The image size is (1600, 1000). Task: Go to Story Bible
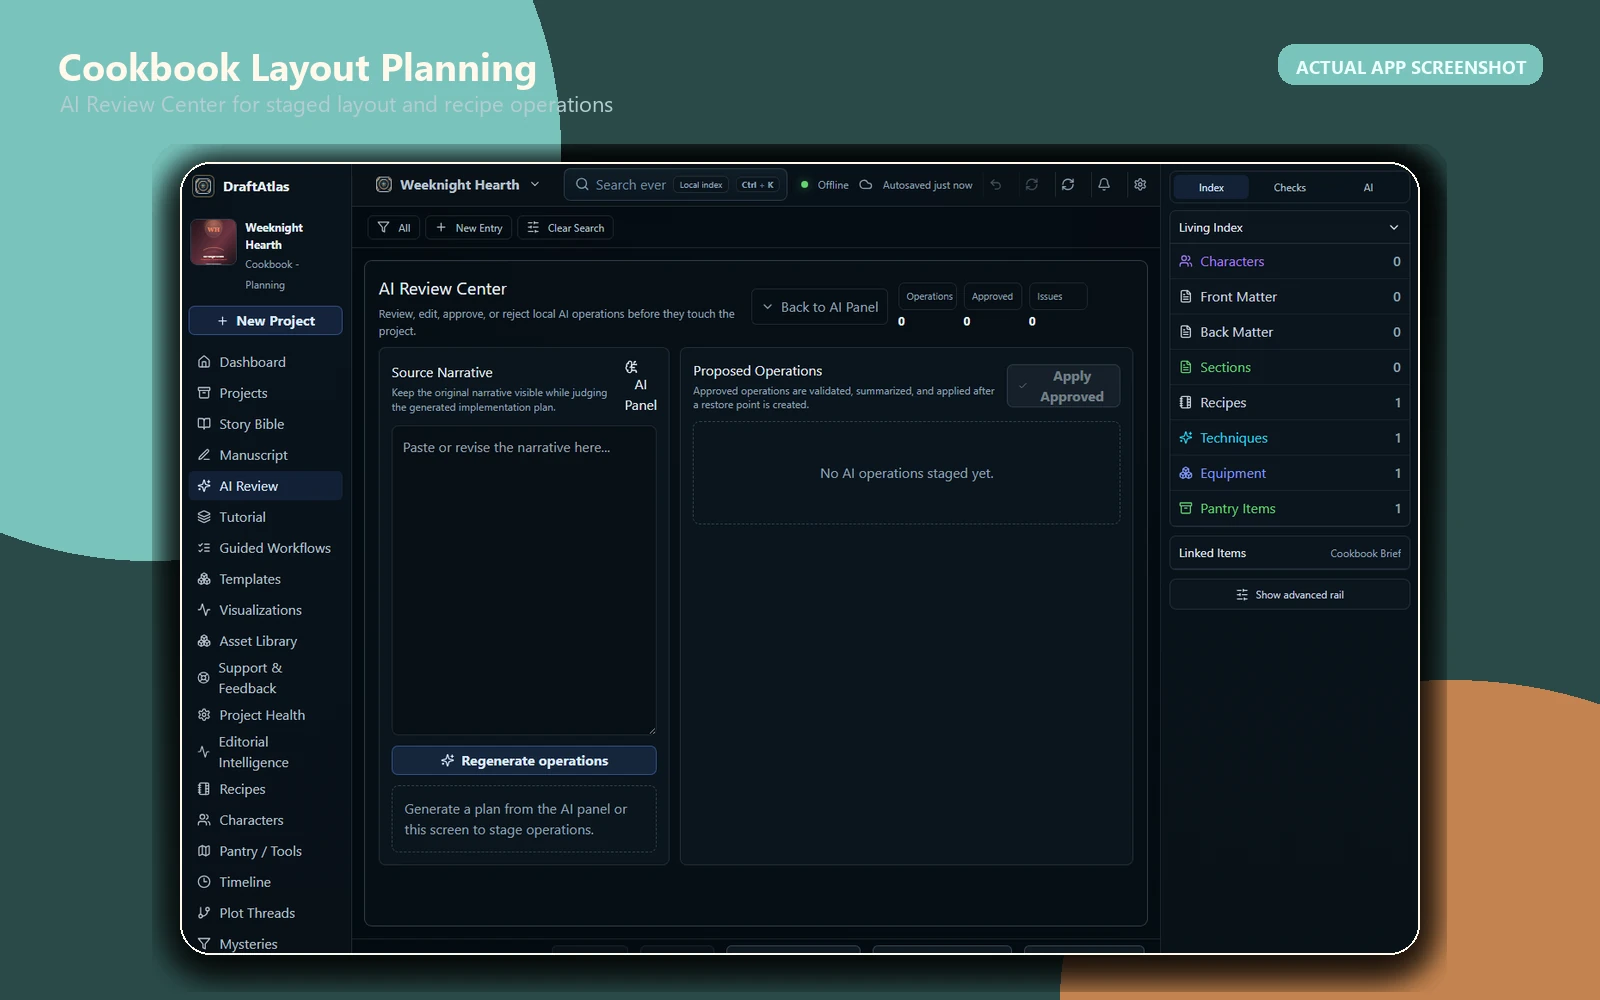pos(265,424)
